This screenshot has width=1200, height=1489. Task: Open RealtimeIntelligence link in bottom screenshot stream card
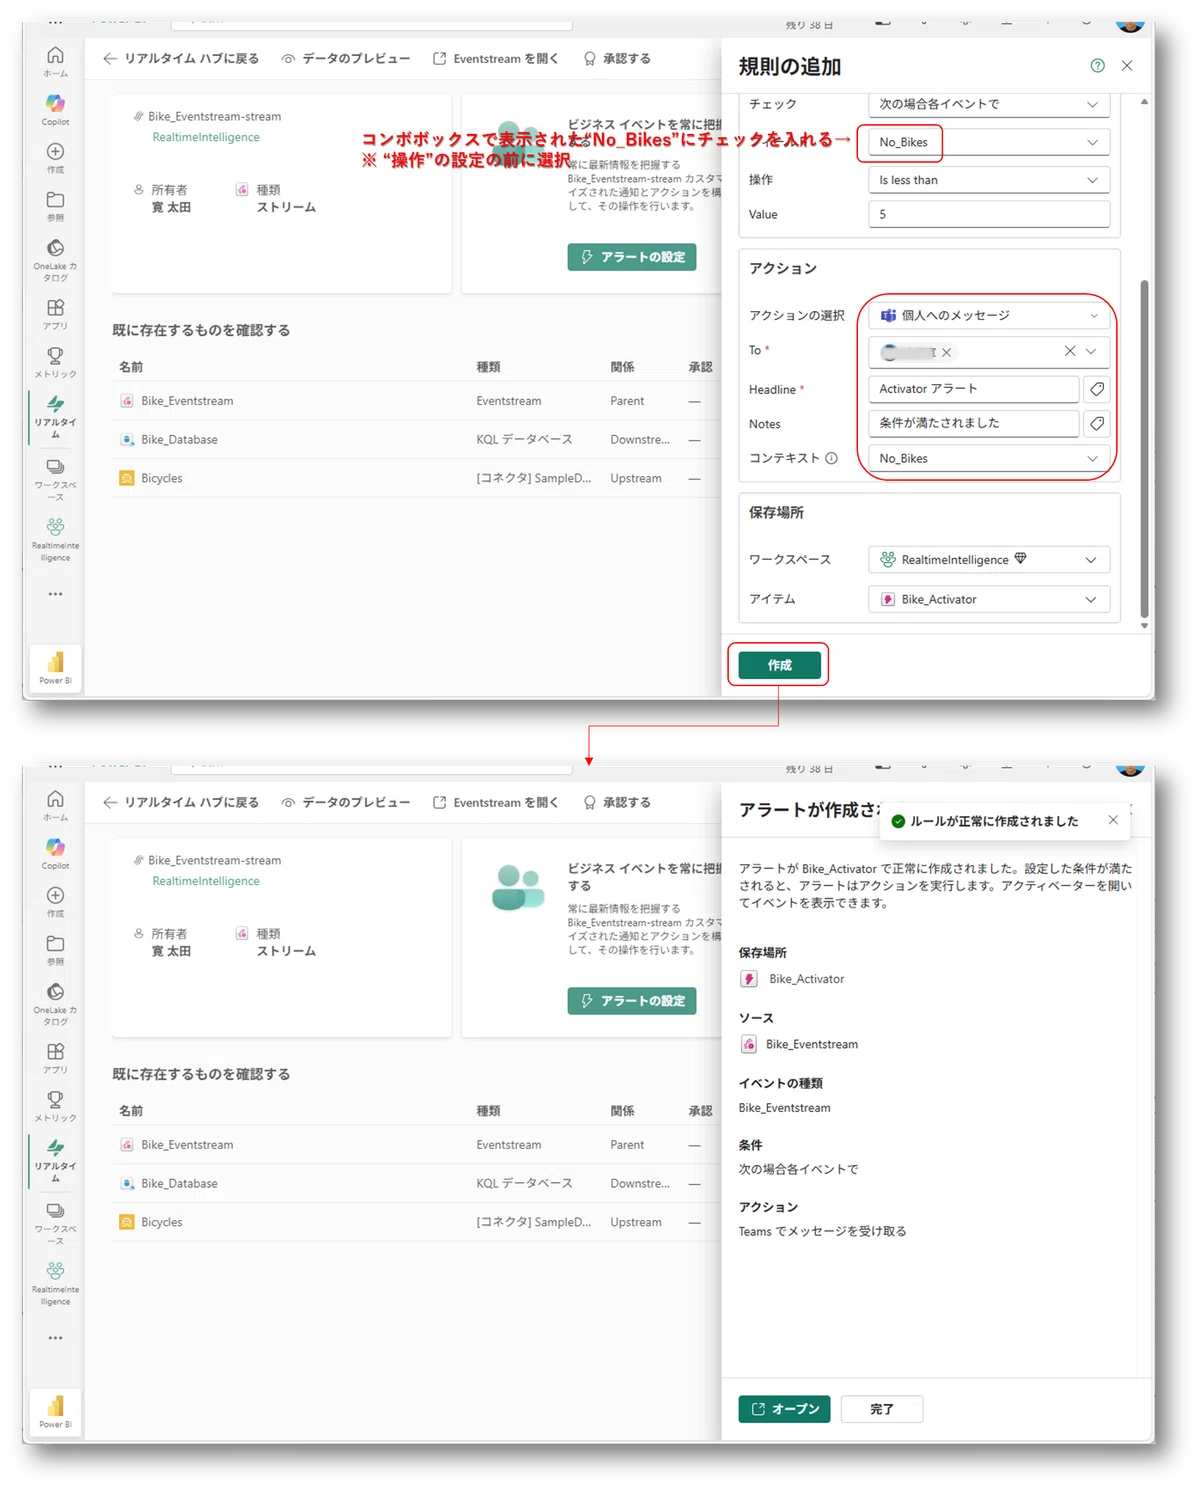click(206, 881)
